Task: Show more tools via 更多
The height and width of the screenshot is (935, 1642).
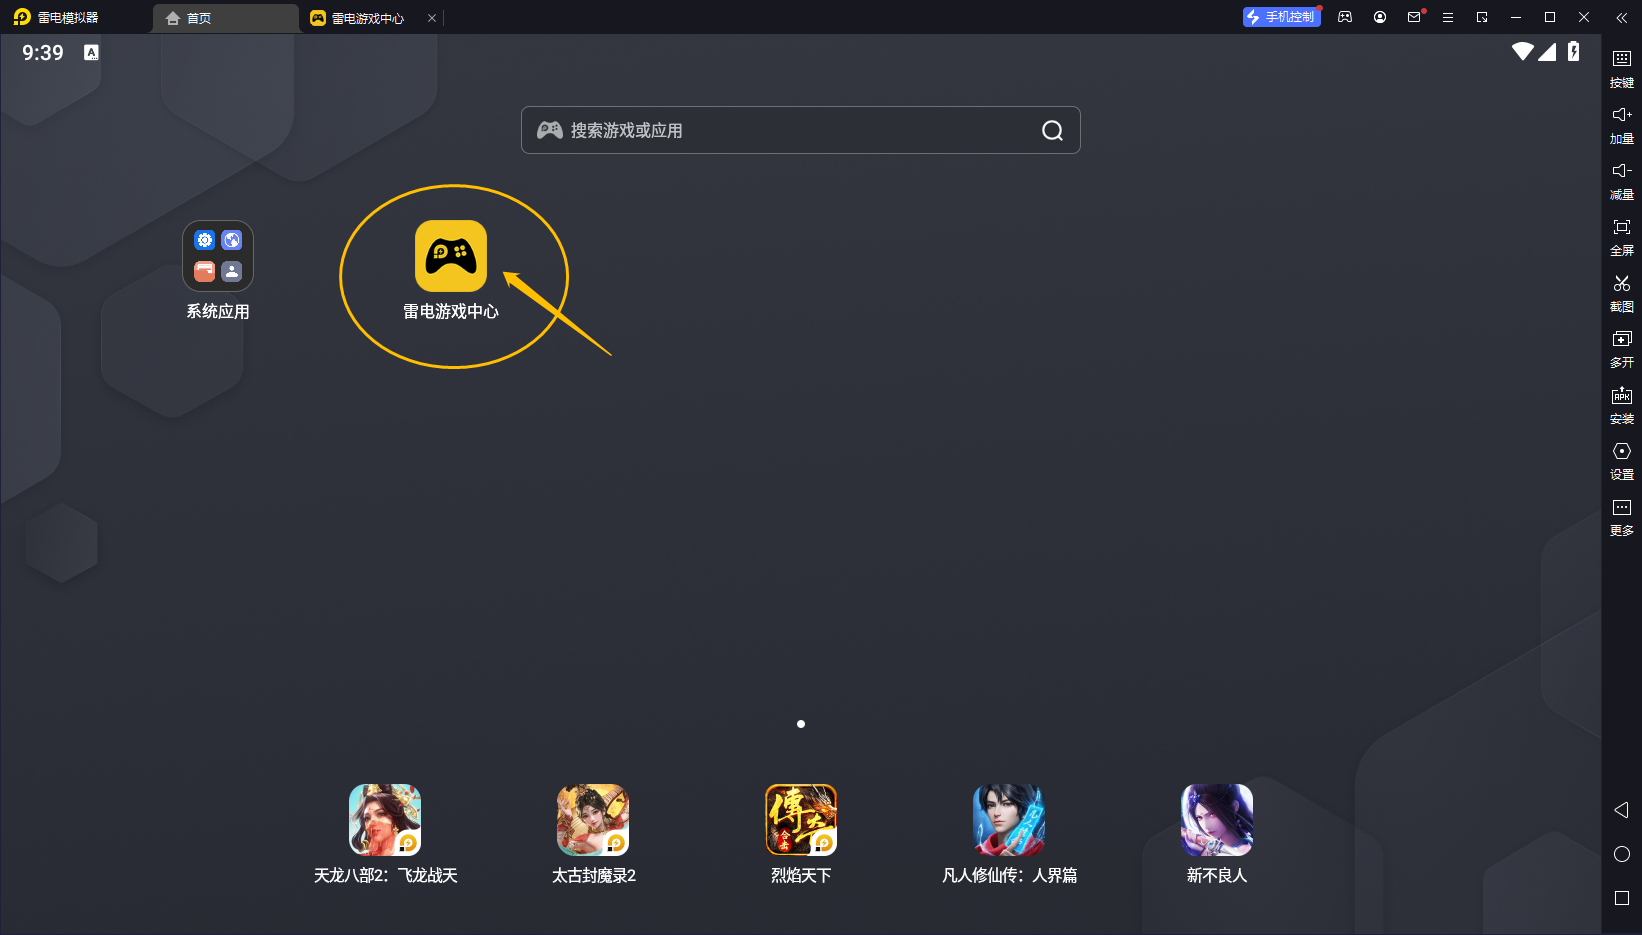Action: pos(1622,516)
